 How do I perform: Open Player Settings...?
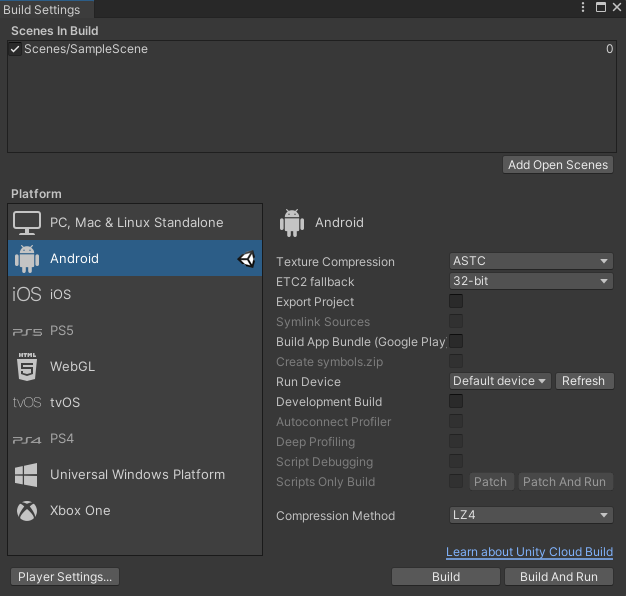coord(65,577)
